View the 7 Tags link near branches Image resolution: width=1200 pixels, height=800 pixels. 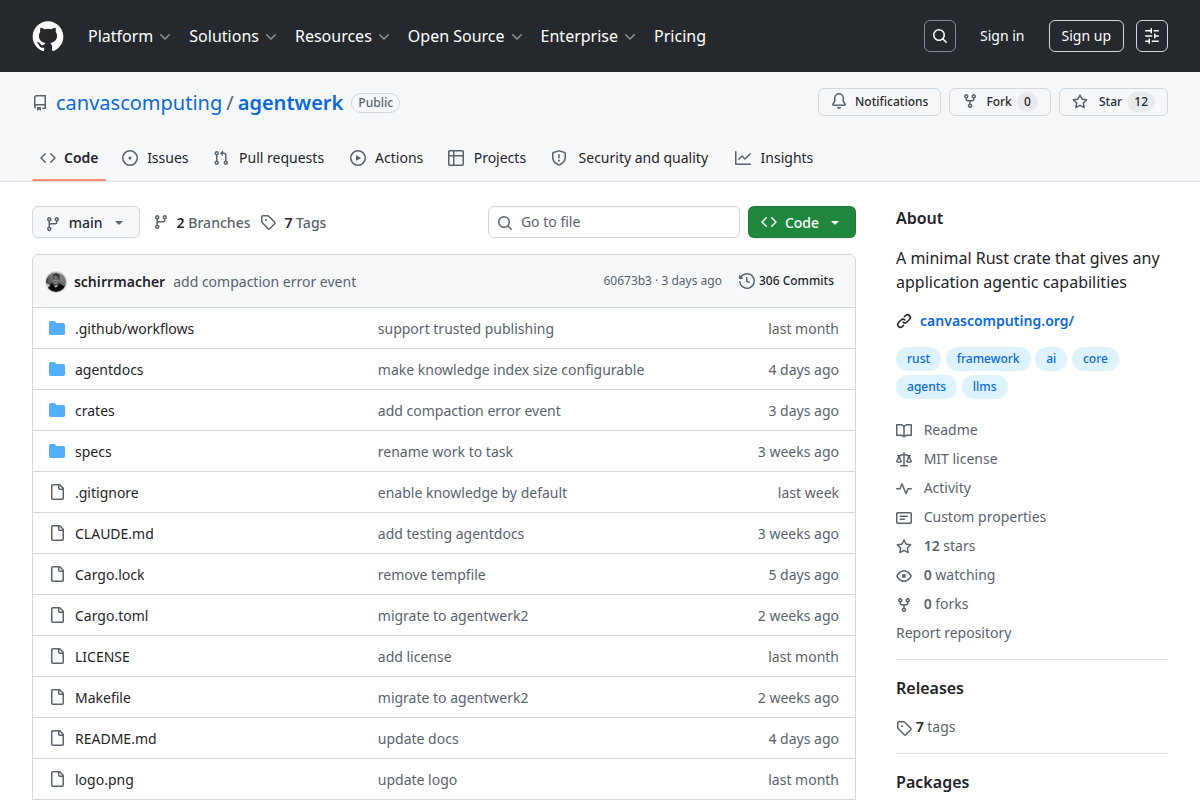(x=293, y=223)
